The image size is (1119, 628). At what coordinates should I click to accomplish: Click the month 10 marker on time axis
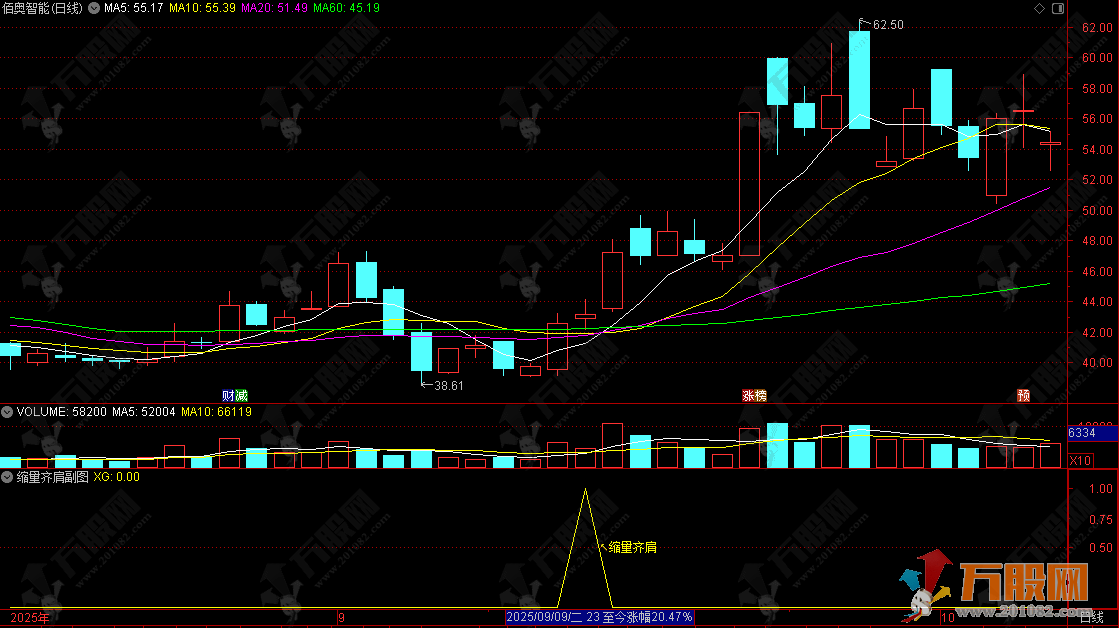tap(948, 618)
